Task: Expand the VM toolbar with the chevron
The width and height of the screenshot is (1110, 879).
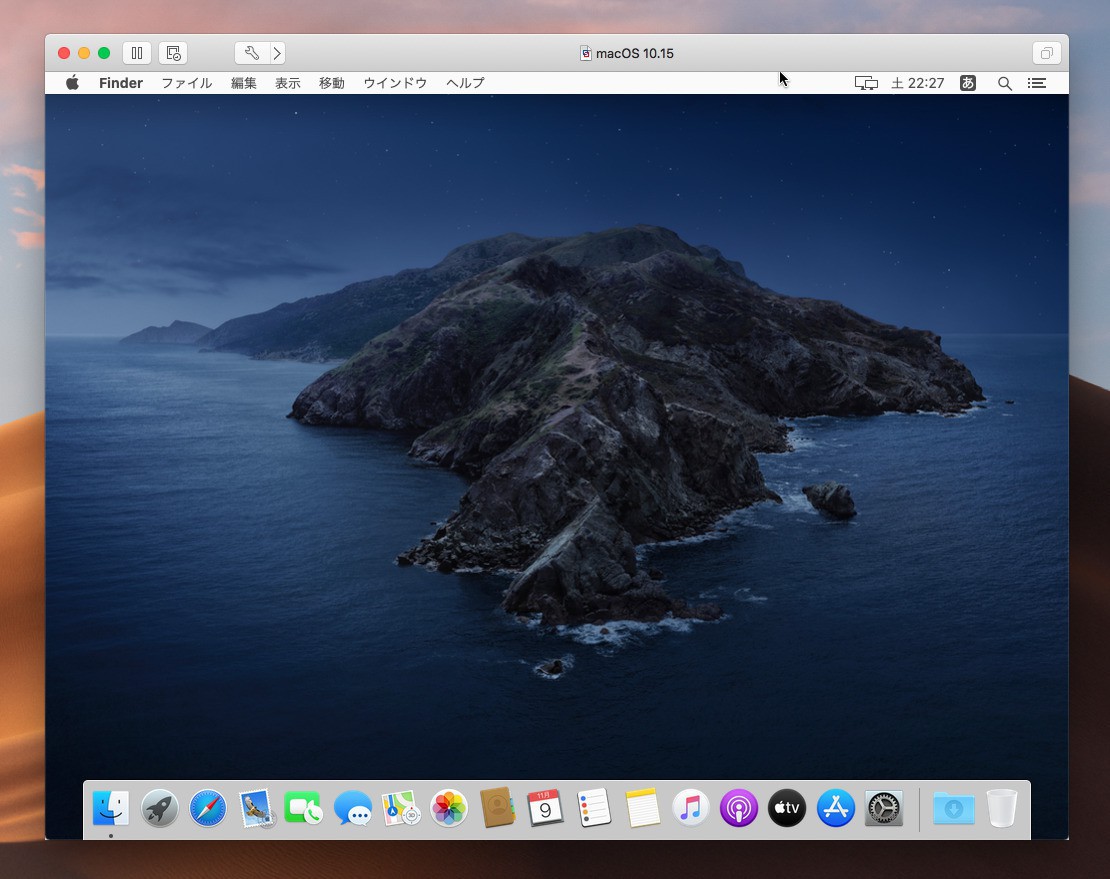Action: point(277,52)
